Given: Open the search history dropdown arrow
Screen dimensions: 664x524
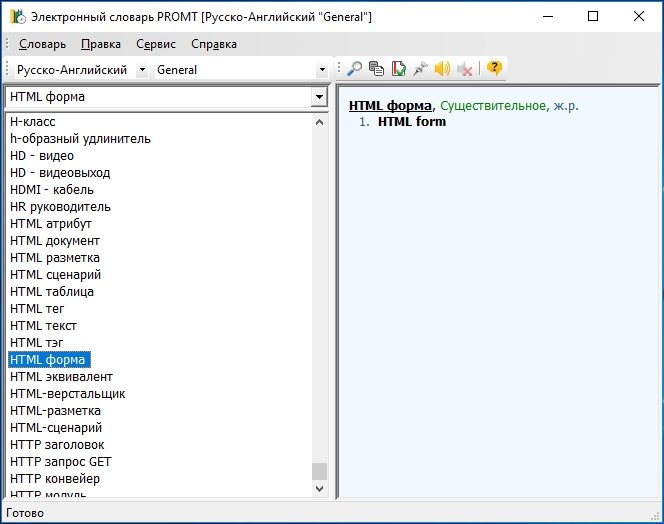Looking at the screenshot, I should coord(319,97).
